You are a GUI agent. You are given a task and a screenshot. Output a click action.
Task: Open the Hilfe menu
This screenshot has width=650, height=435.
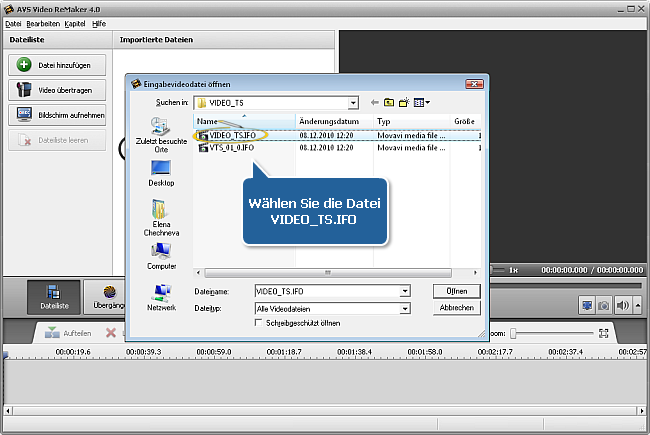(x=99, y=24)
